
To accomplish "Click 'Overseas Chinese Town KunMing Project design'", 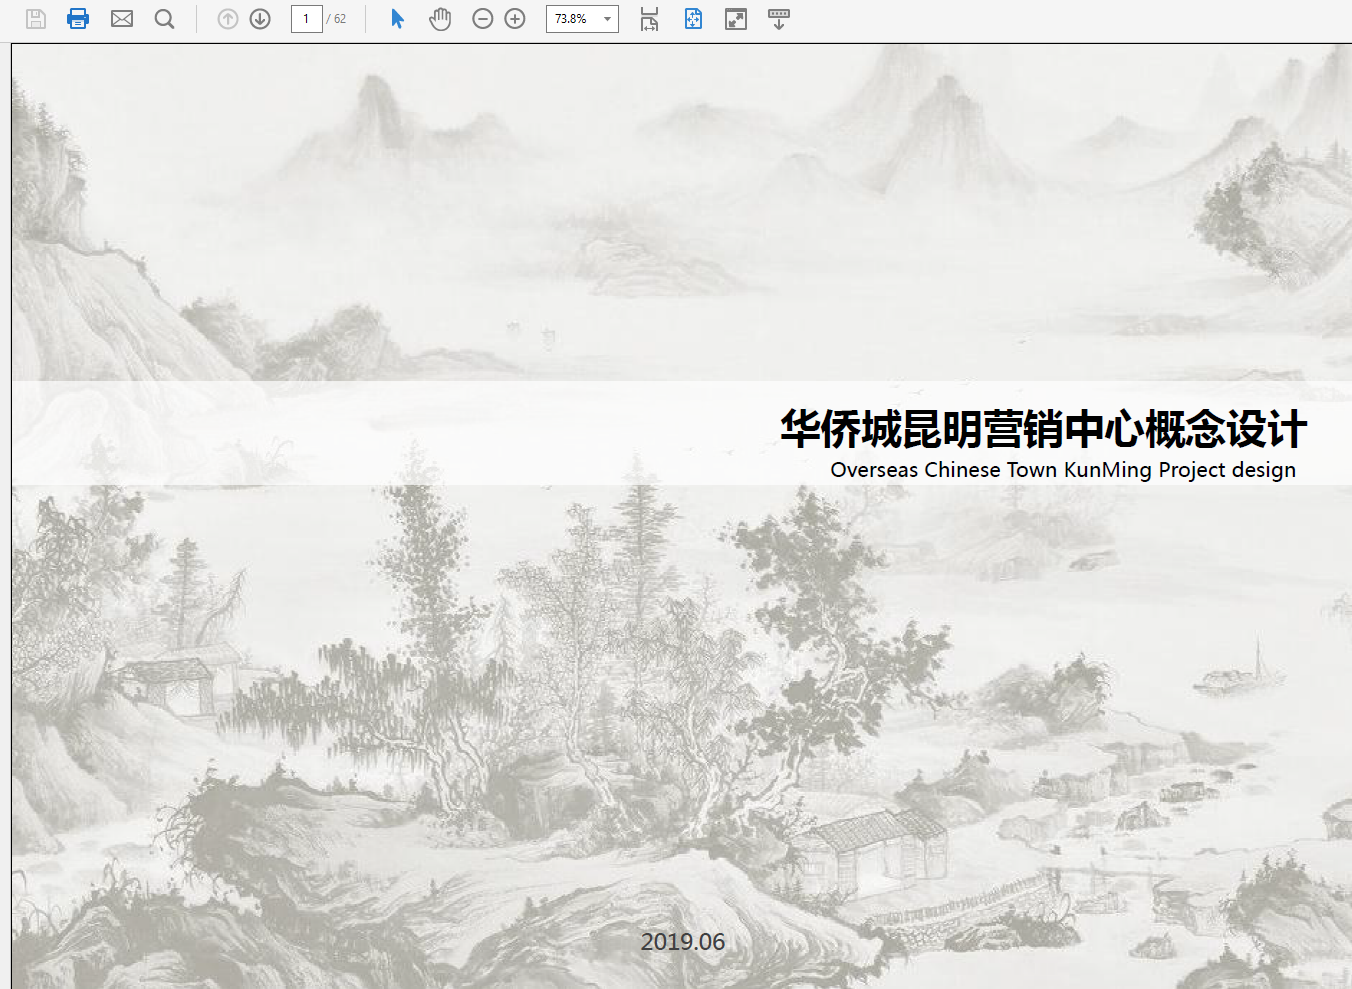I will click(x=1063, y=470).
